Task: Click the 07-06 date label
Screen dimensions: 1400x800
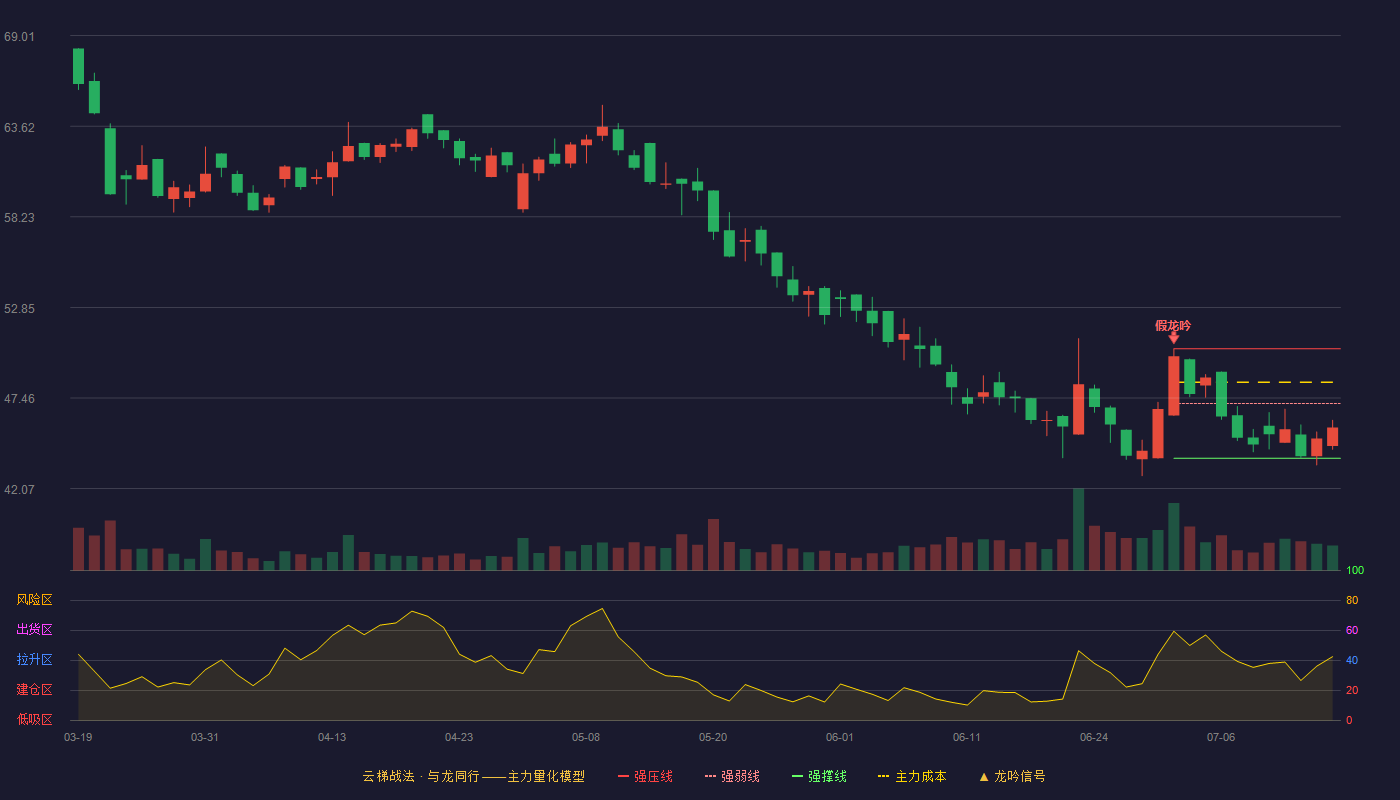Action: coord(1221,737)
